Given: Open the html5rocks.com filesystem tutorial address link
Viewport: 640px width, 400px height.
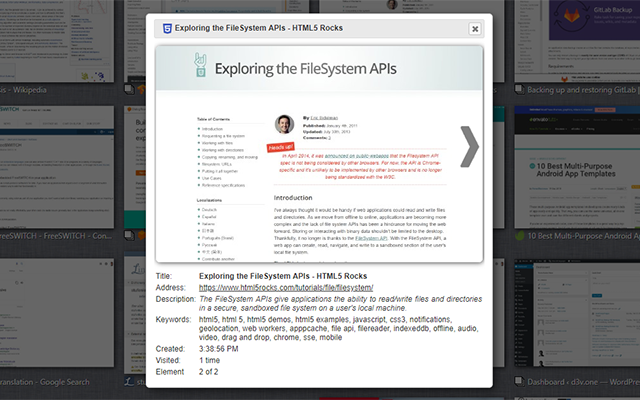Looking at the screenshot, I should pyautogui.click(x=286, y=287).
